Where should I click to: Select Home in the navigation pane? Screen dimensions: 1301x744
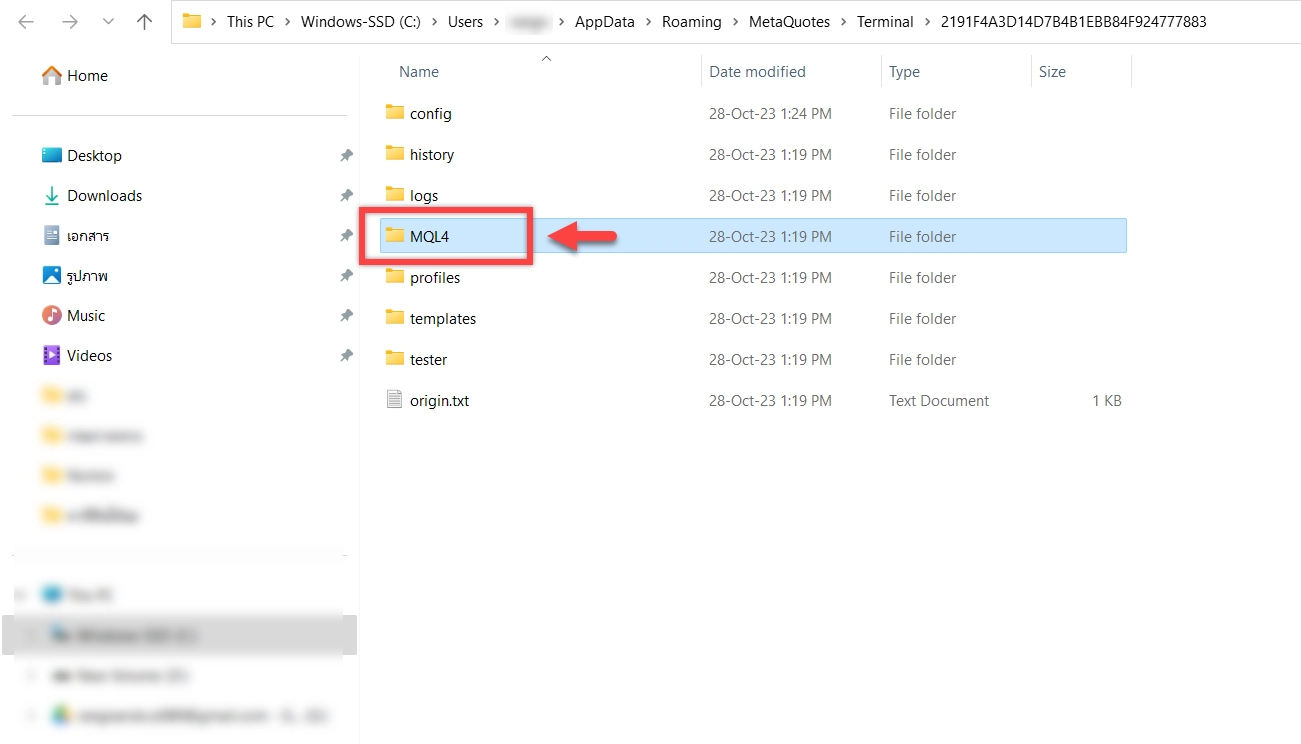click(x=87, y=76)
